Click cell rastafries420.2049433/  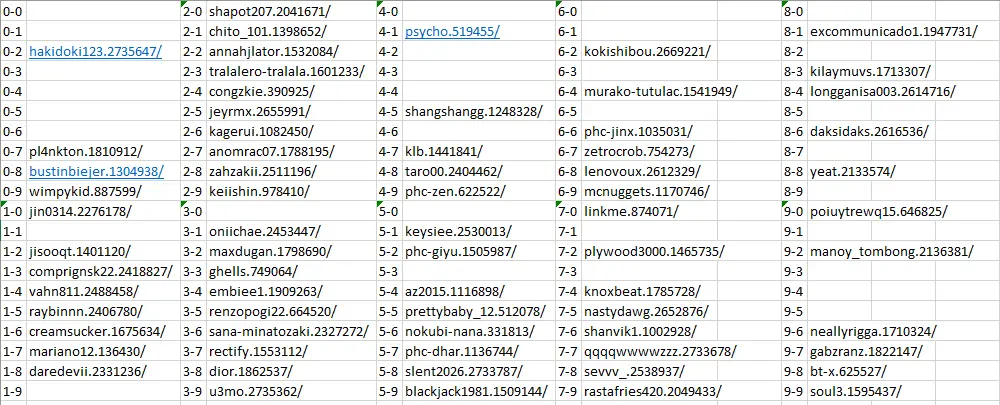coord(652,390)
